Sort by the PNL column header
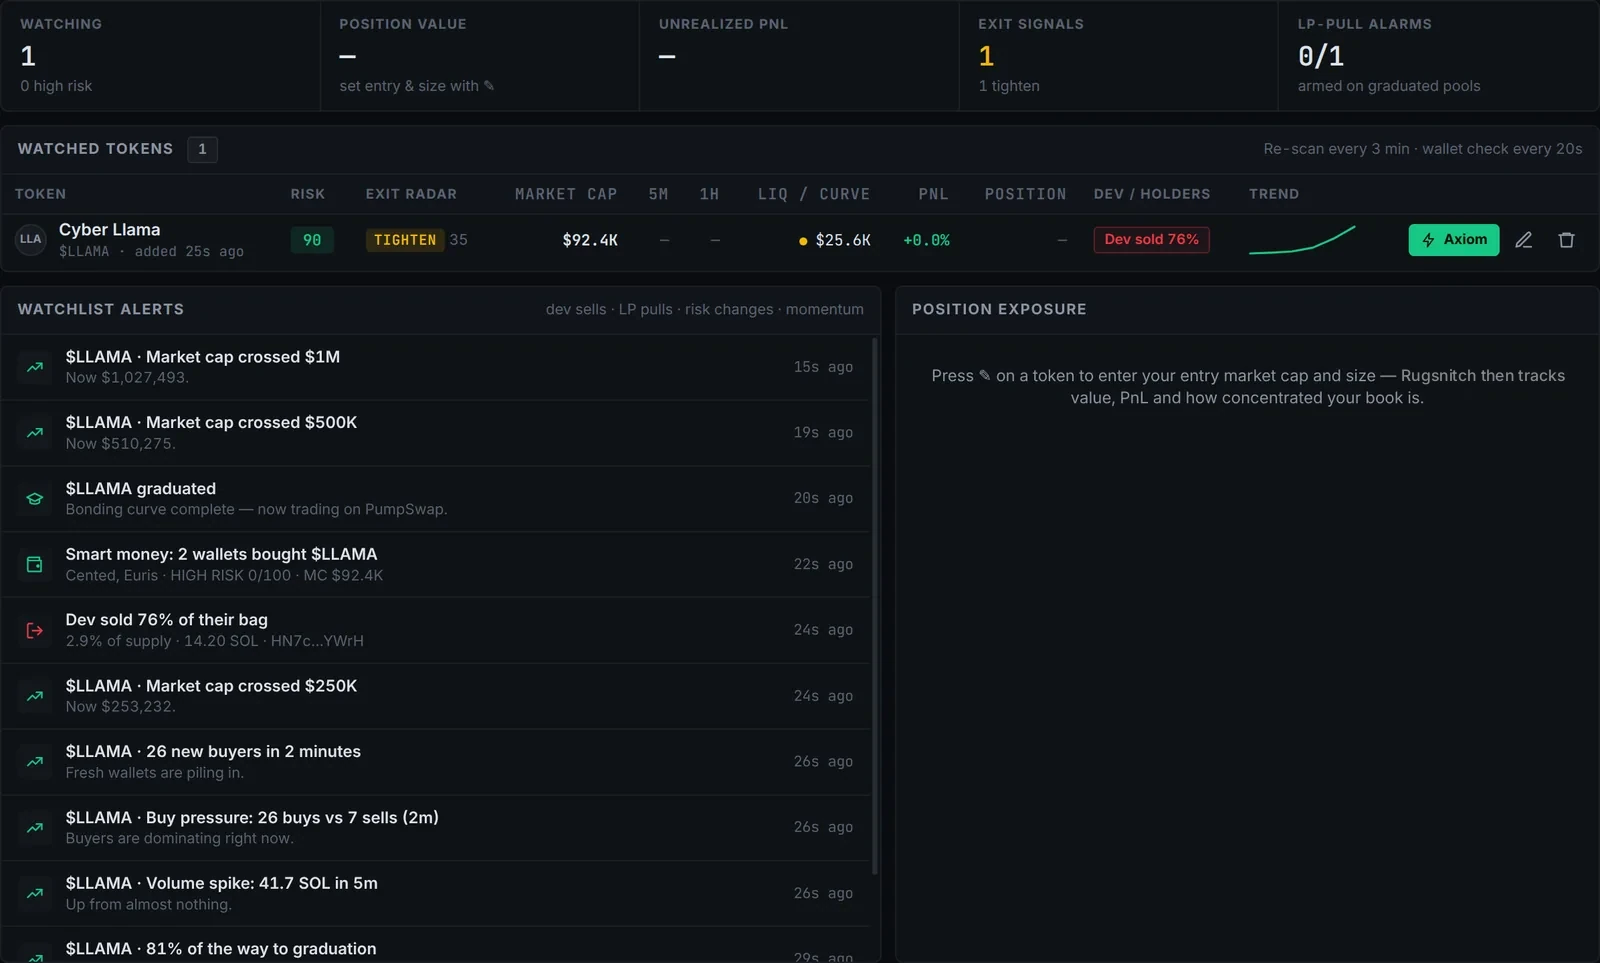 pyautogui.click(x=934, y=194)
